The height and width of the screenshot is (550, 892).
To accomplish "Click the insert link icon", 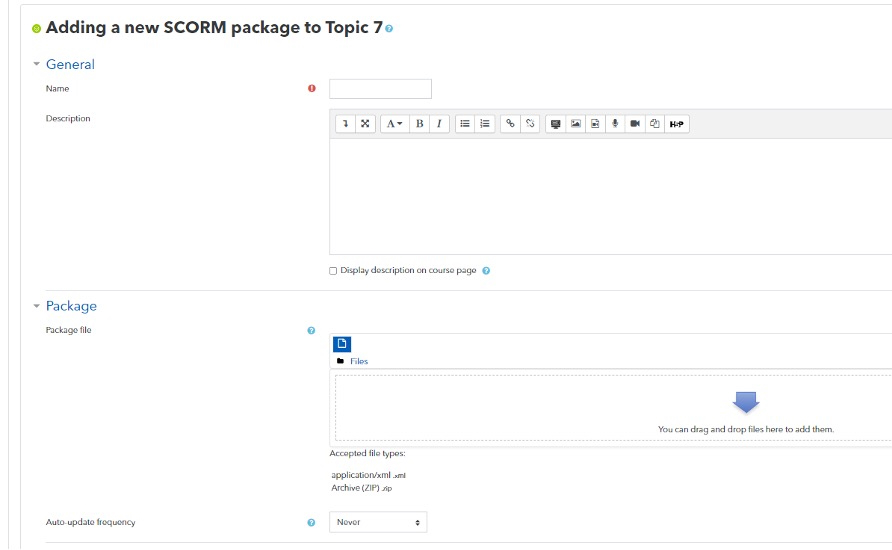I will (510, 124).
